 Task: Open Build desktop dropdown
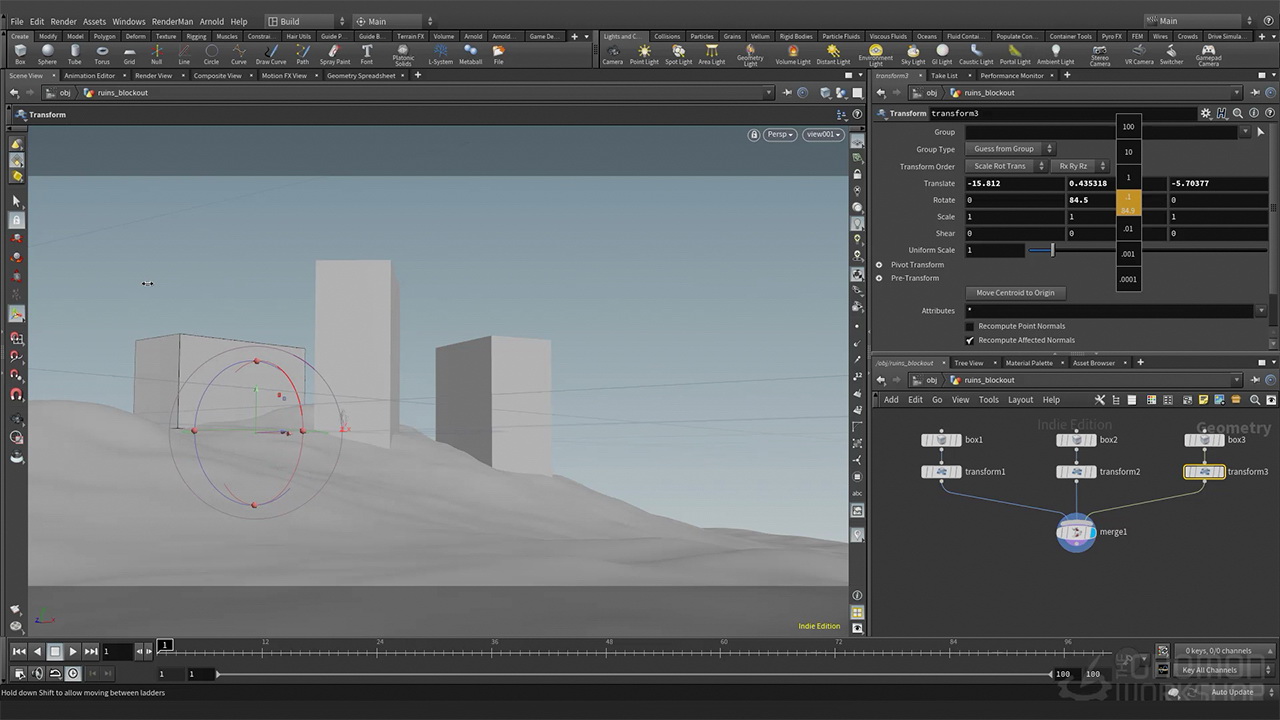pyautogui.click(x=306, y=21)
